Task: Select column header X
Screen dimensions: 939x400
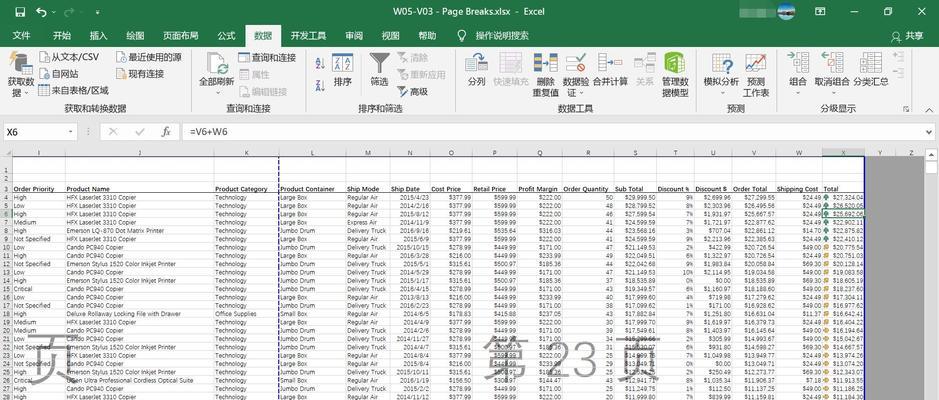Action: [x=843, y=153]
